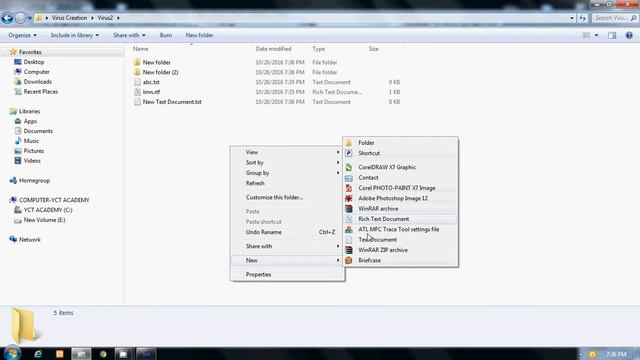Open New Volume (E:) drive
The image size is (640, 360).
pos(44,220)
